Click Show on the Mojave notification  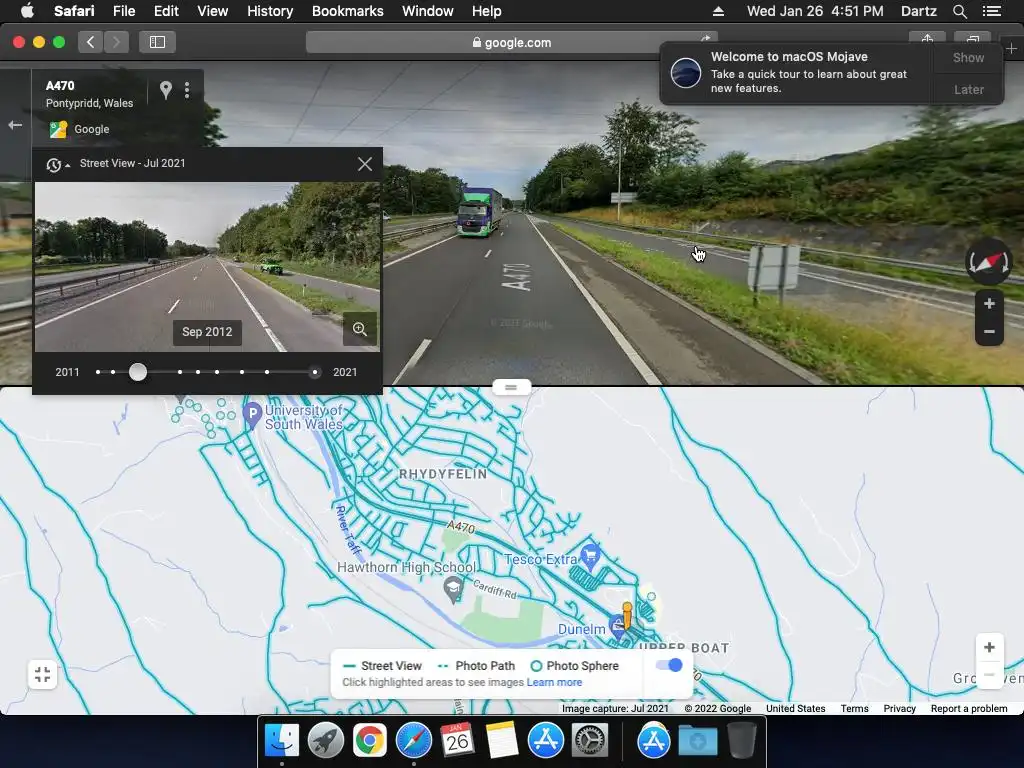click(x=968, y=57)
